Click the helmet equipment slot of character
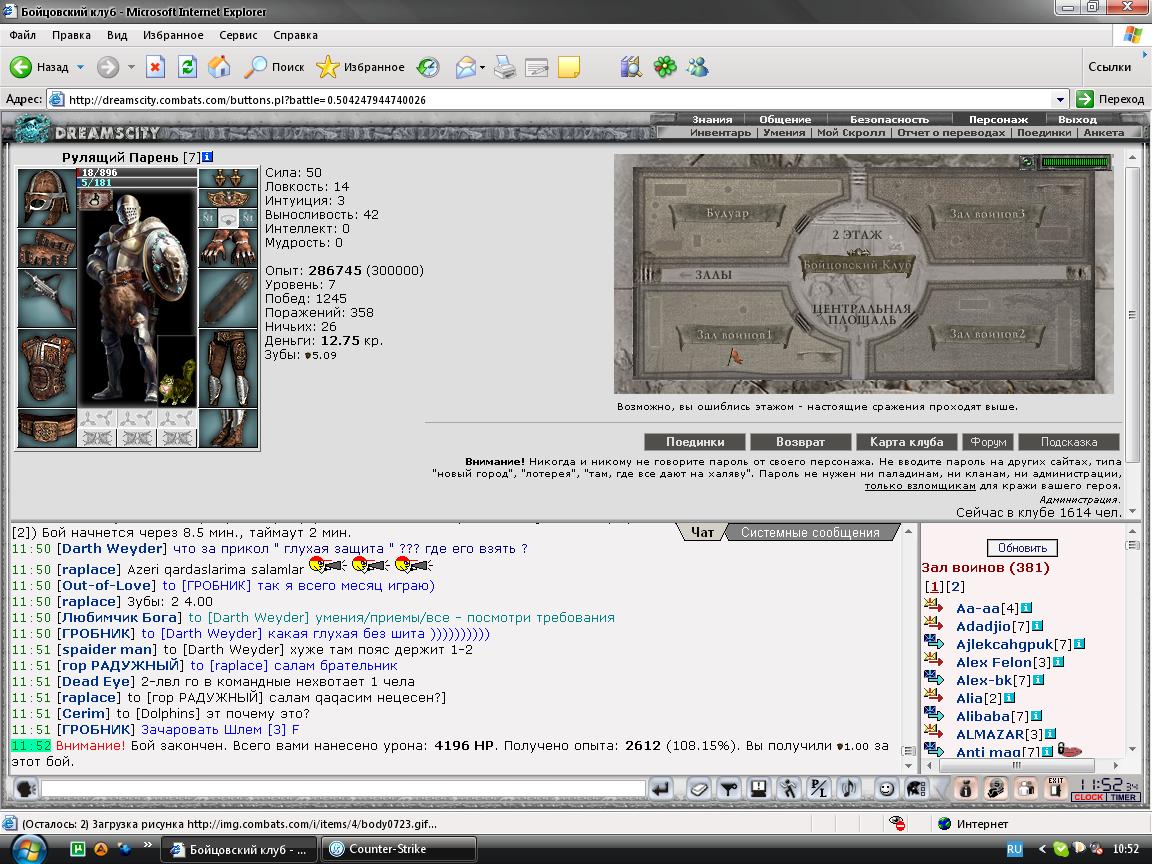Image resolution: width=1152 pixels, height=864 pixels. [x=46, y=198]
